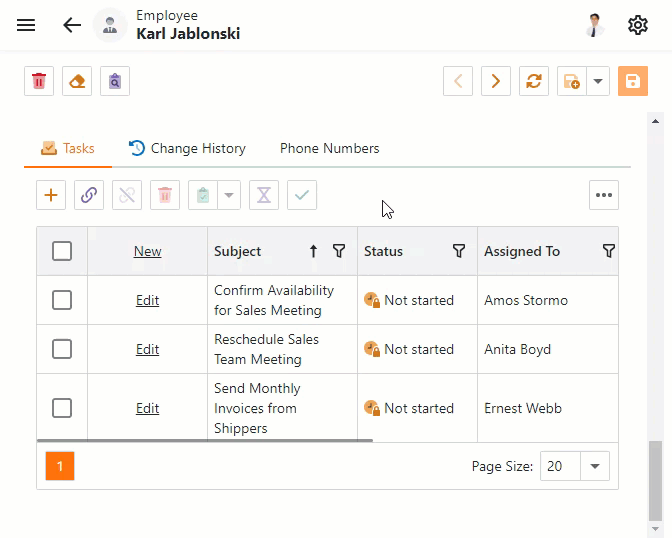
Task: Click the link task chain icon
Action: [x=89, y=195]
